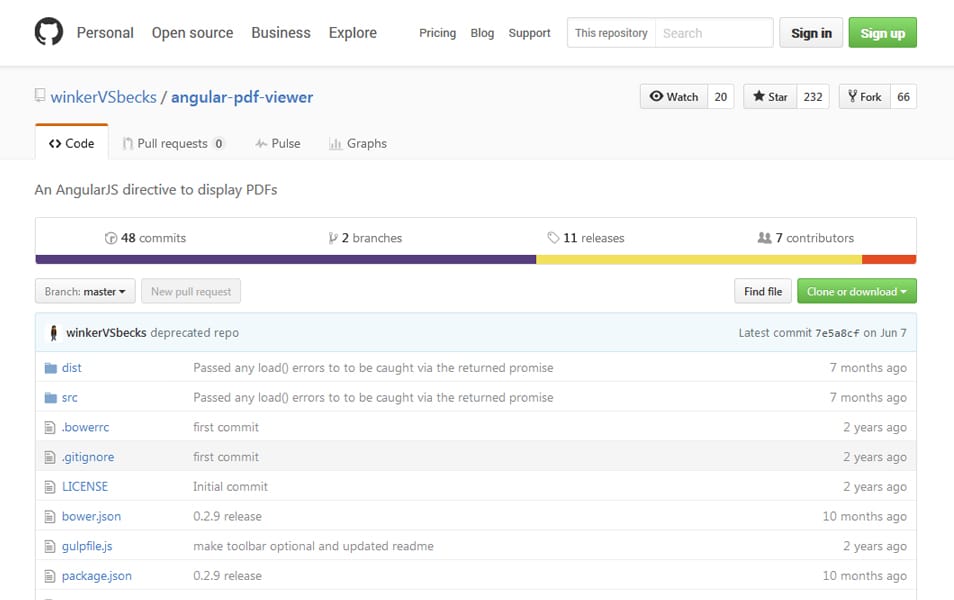The image size is (954, 600).
Task: Switch to the Pulse tab
Action: click(x=278, y=144)
